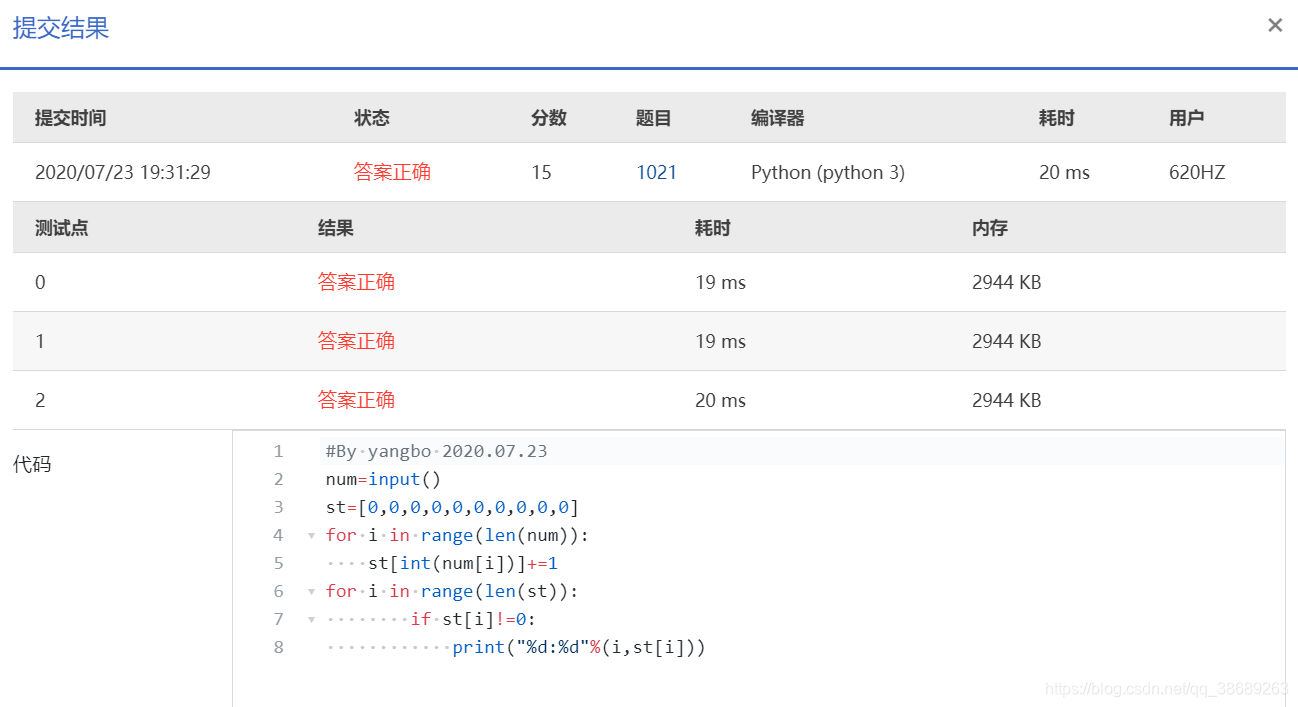Click code line for i in range(len(st)):
1298x707 pixels.
pyautogui.click(x=452, y=591)
